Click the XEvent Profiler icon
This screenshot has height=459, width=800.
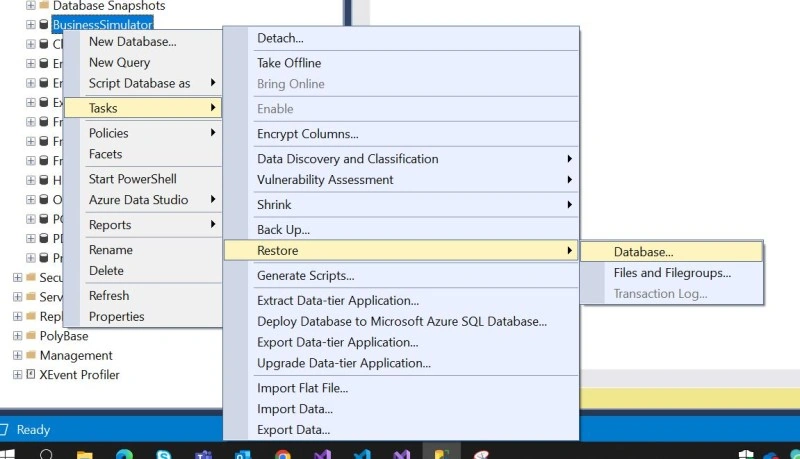pos(31,374)
